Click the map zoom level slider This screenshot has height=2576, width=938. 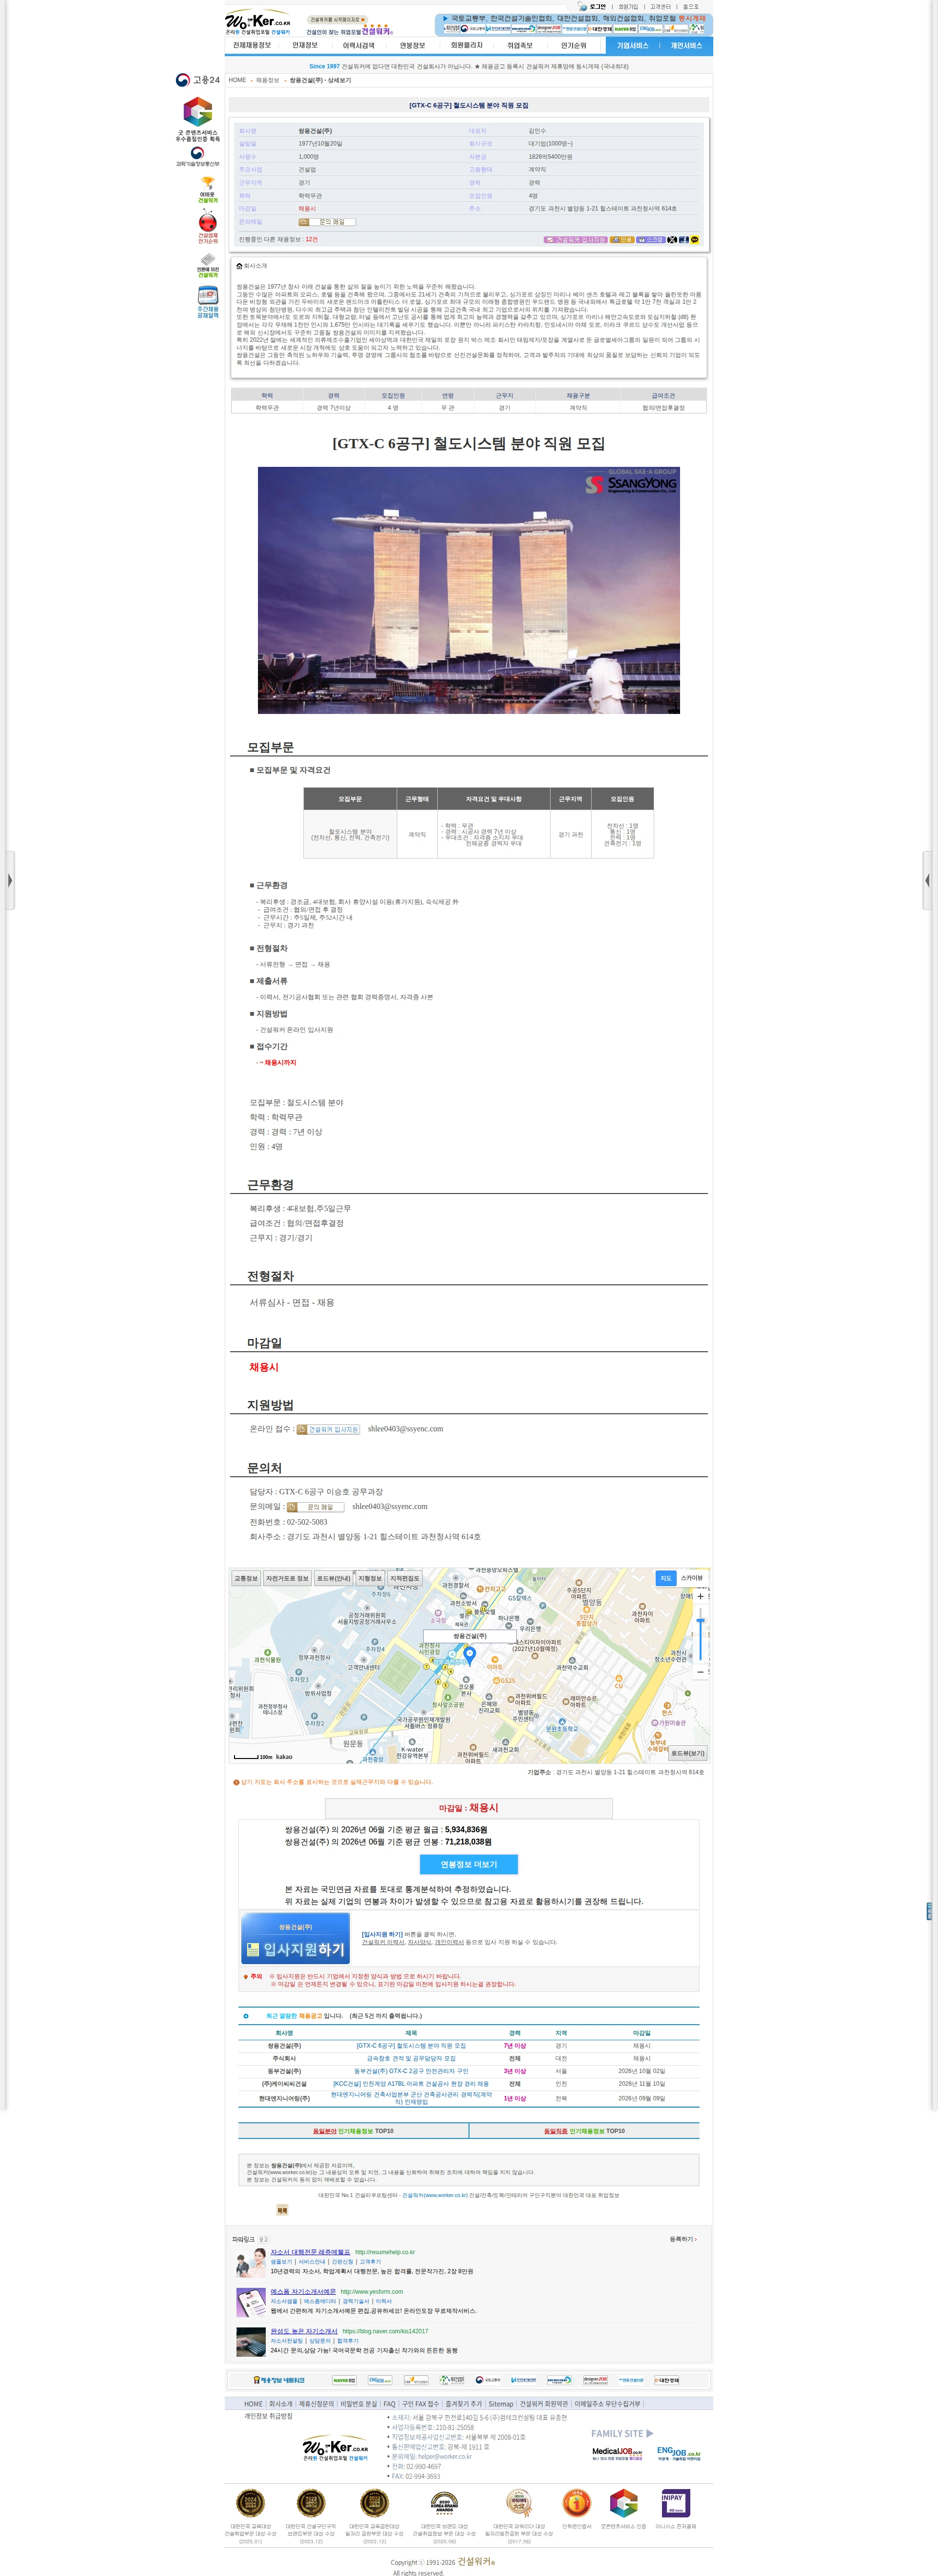(700, 1634)
